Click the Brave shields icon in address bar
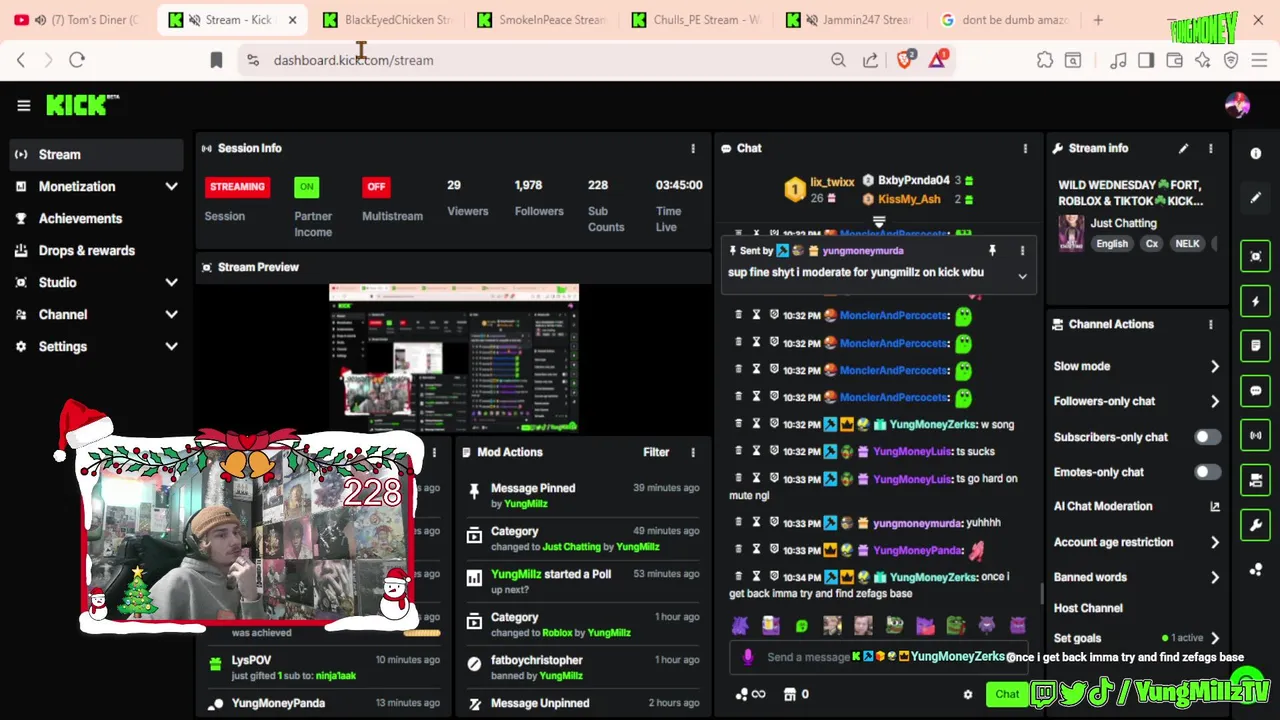 [905, 60]
